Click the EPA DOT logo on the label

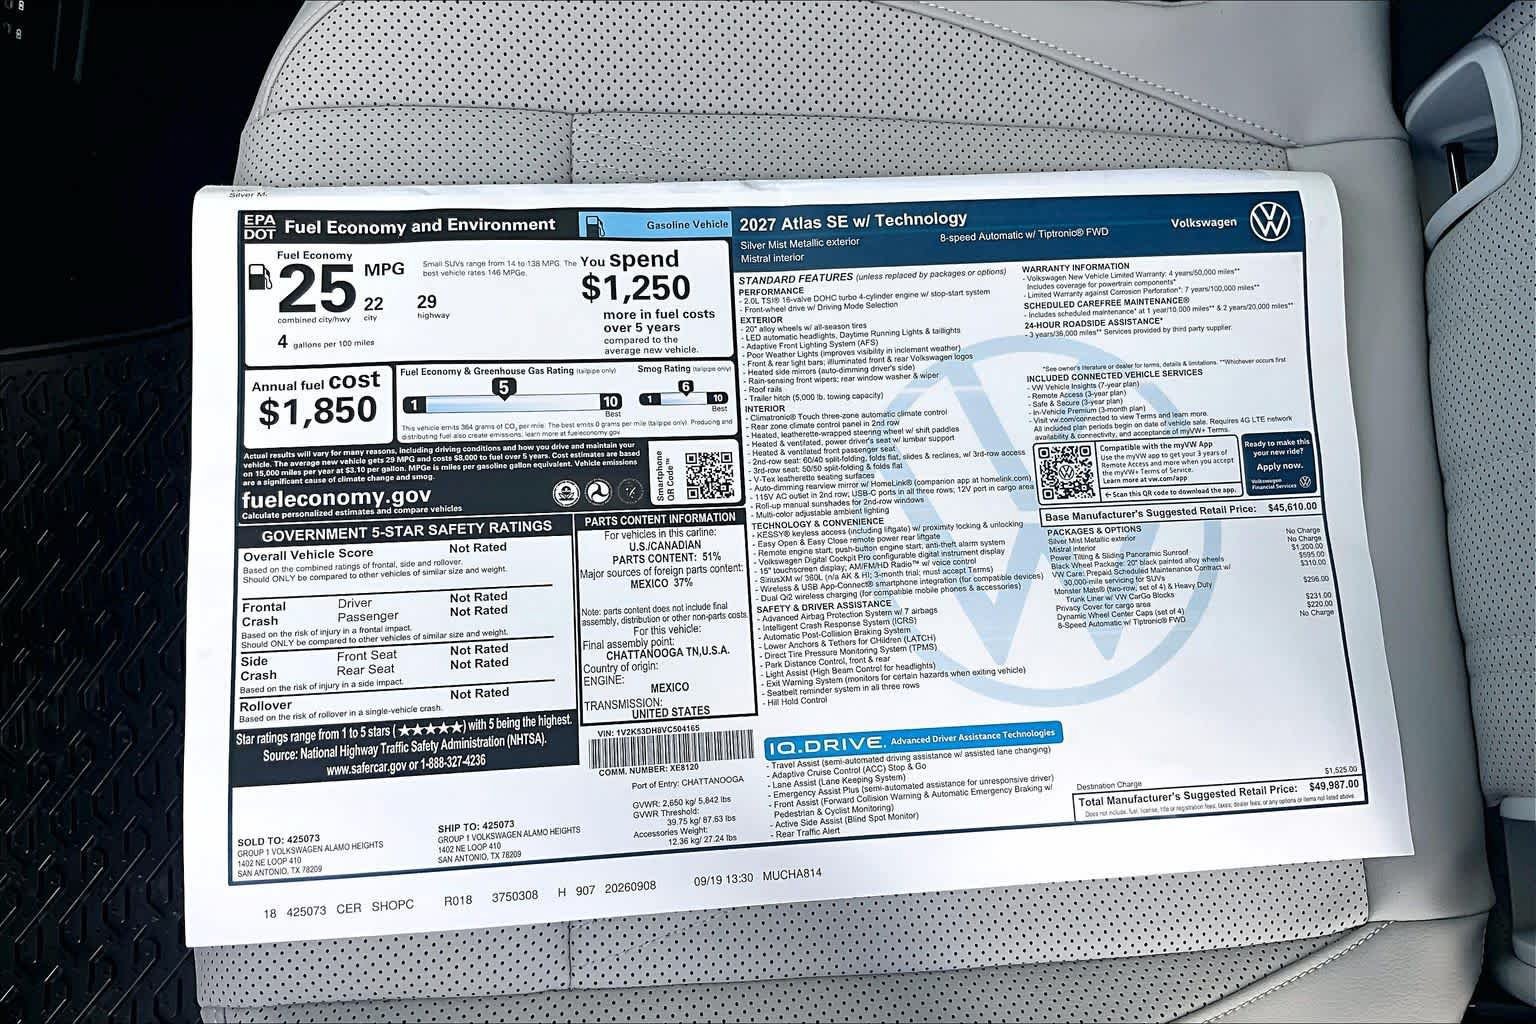(x=258, y=227)
